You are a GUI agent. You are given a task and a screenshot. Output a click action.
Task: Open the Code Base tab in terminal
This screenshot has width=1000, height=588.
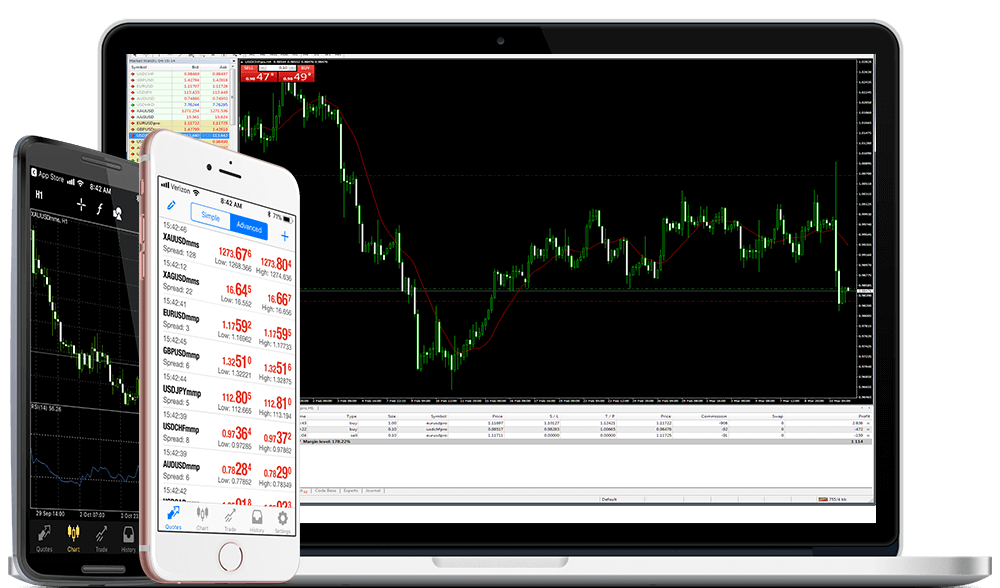tap(325, 490)
